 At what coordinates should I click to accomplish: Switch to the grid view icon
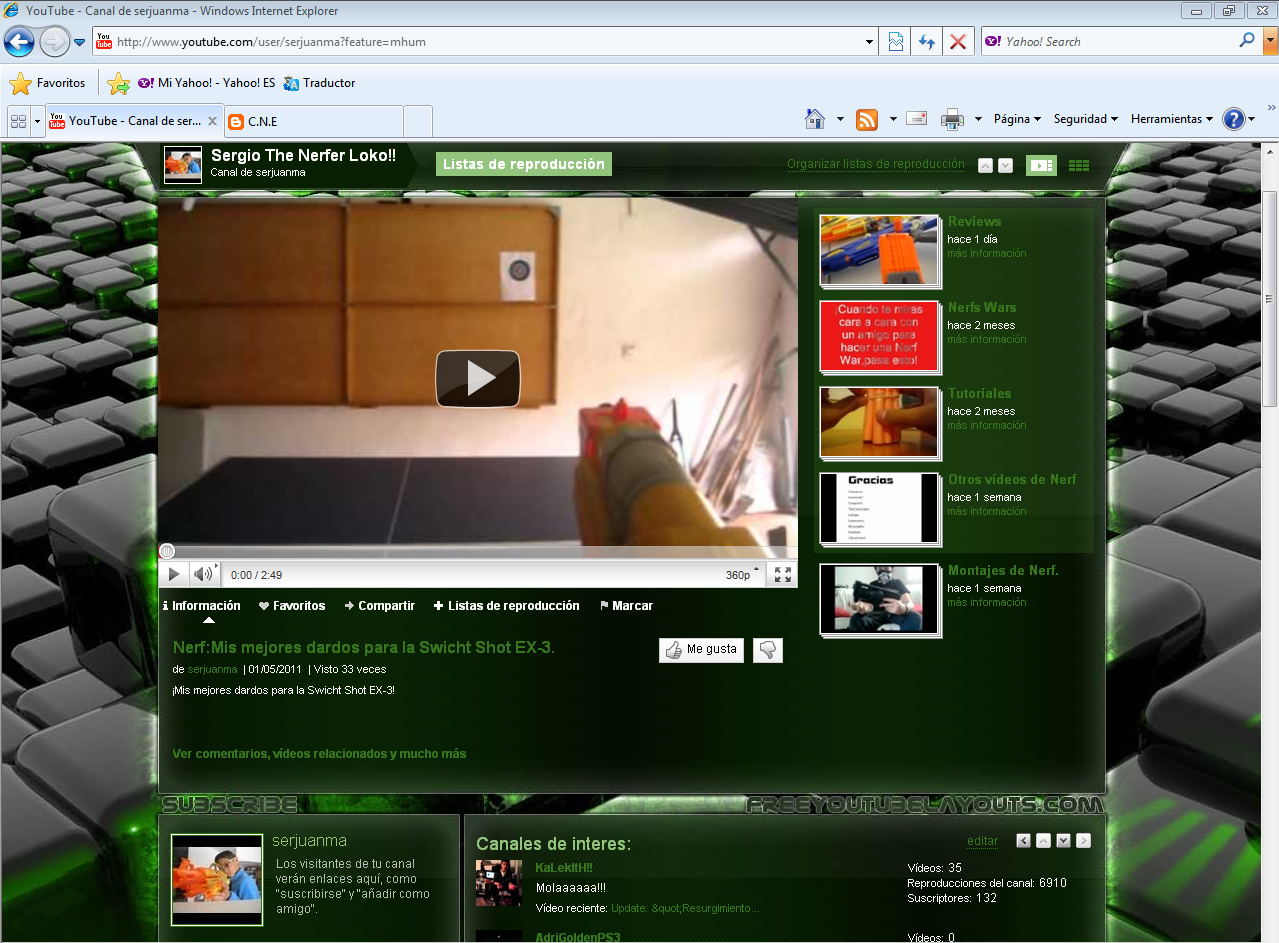click(1079, 165)
